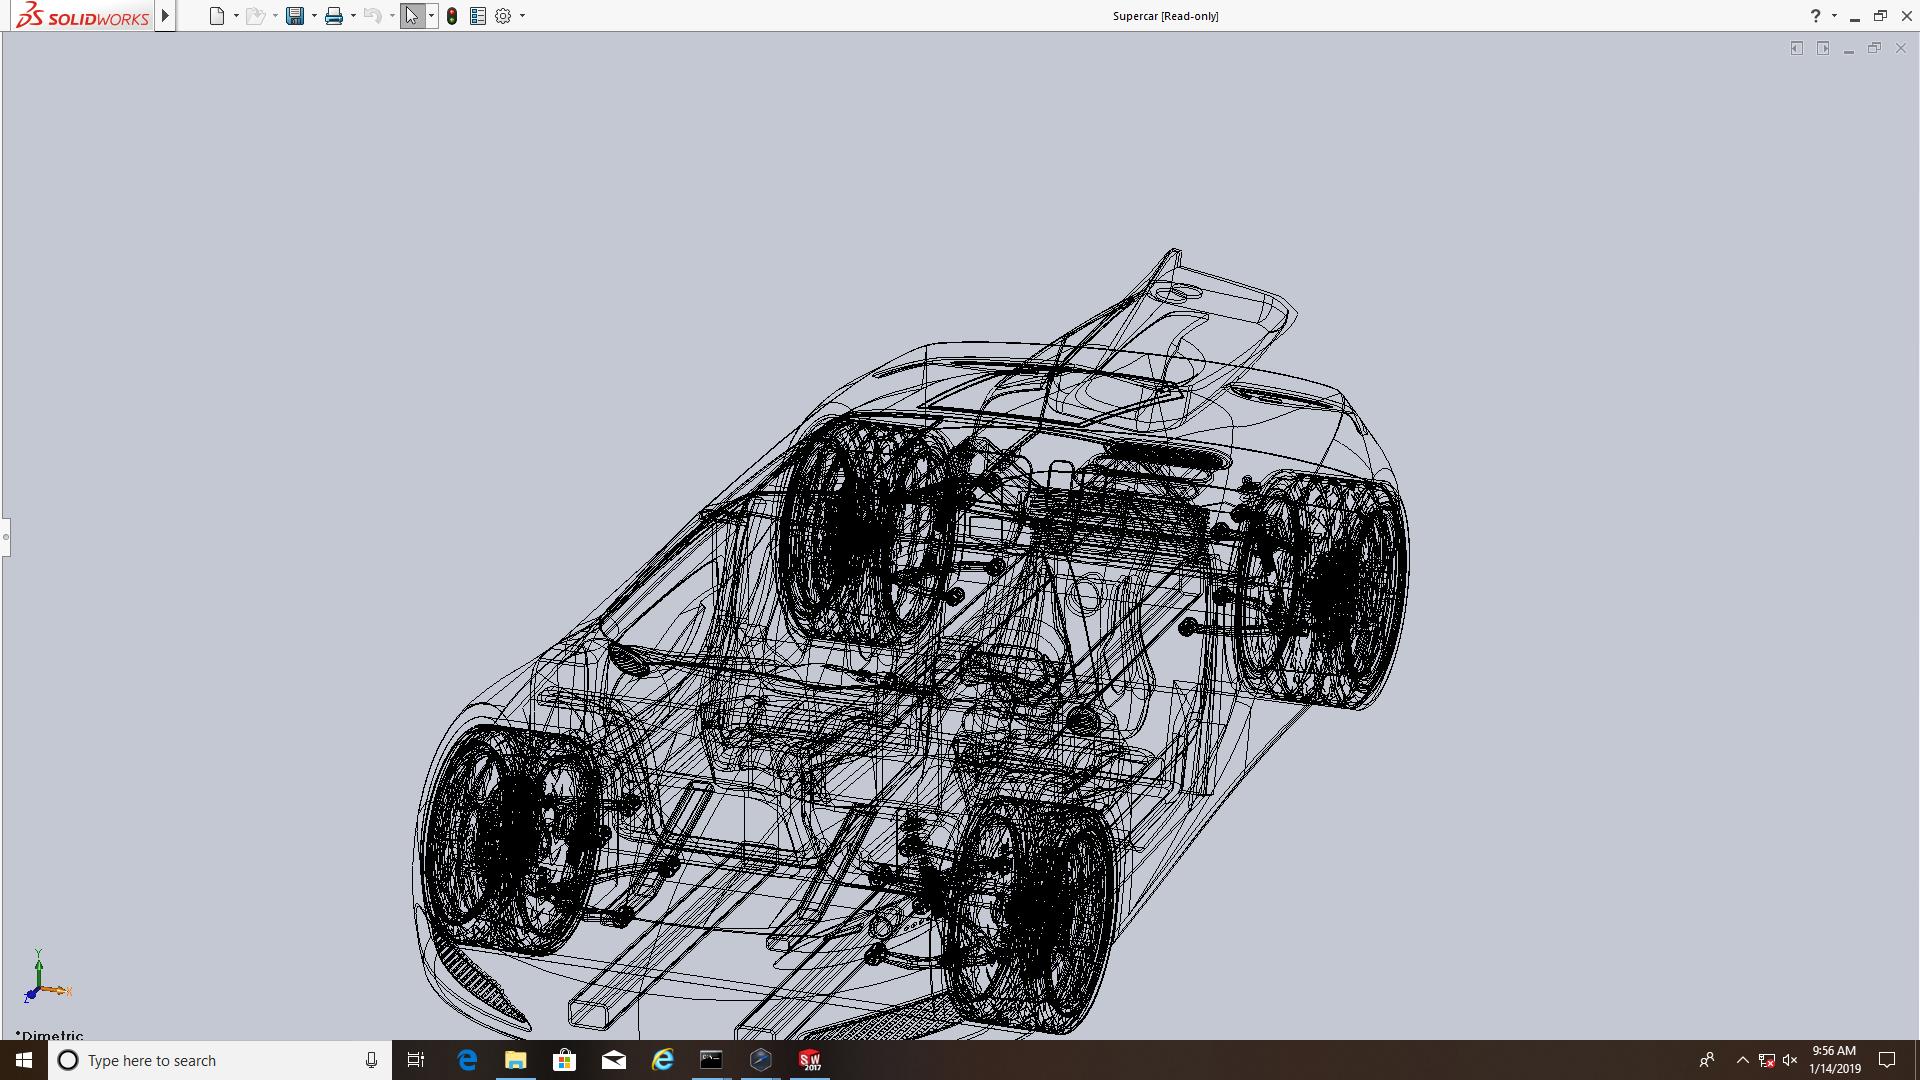Click the Print icon

click(x=334, y=16)
